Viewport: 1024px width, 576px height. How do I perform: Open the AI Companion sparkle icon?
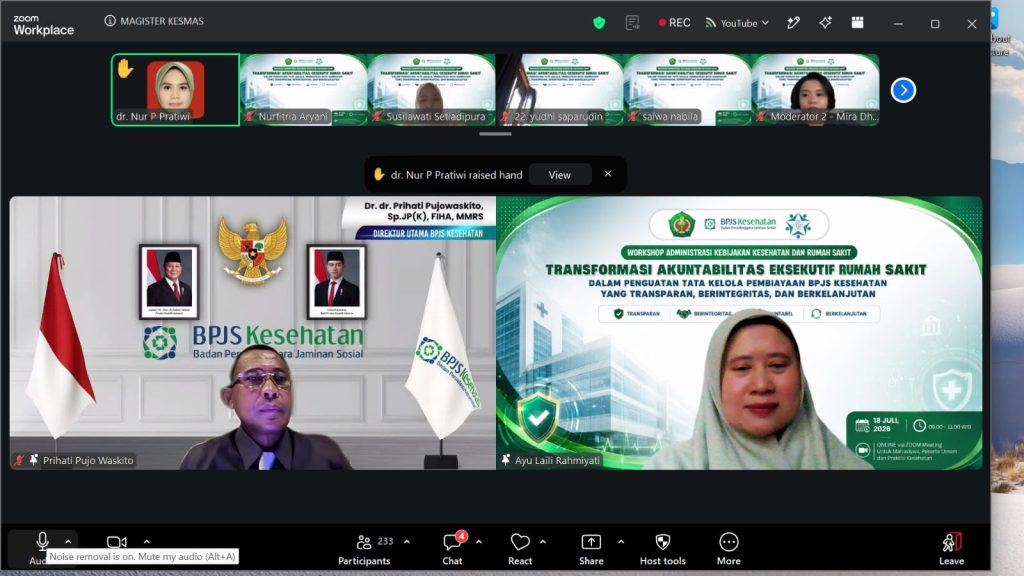point(825,23)
